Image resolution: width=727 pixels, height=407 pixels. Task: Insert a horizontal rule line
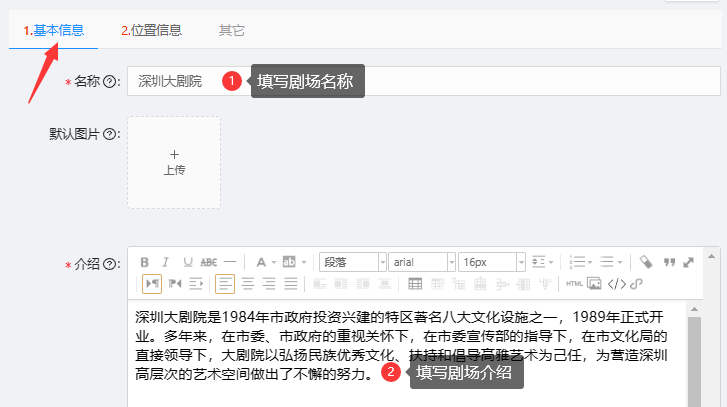[x=230, y=262]
